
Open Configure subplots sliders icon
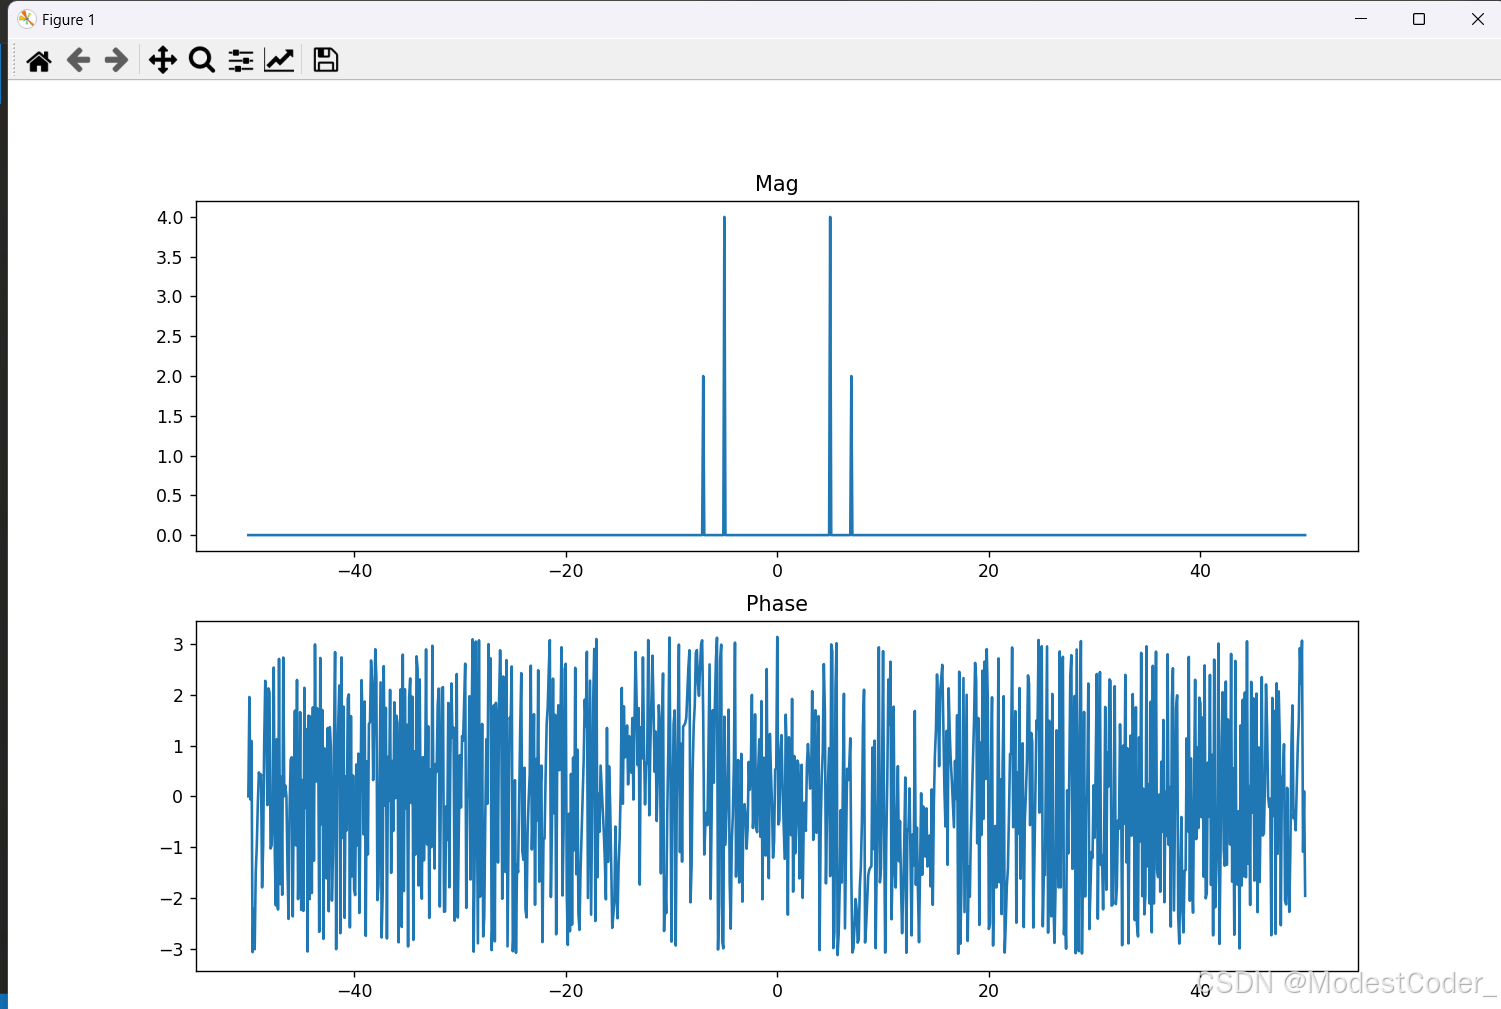click(241, 61)
